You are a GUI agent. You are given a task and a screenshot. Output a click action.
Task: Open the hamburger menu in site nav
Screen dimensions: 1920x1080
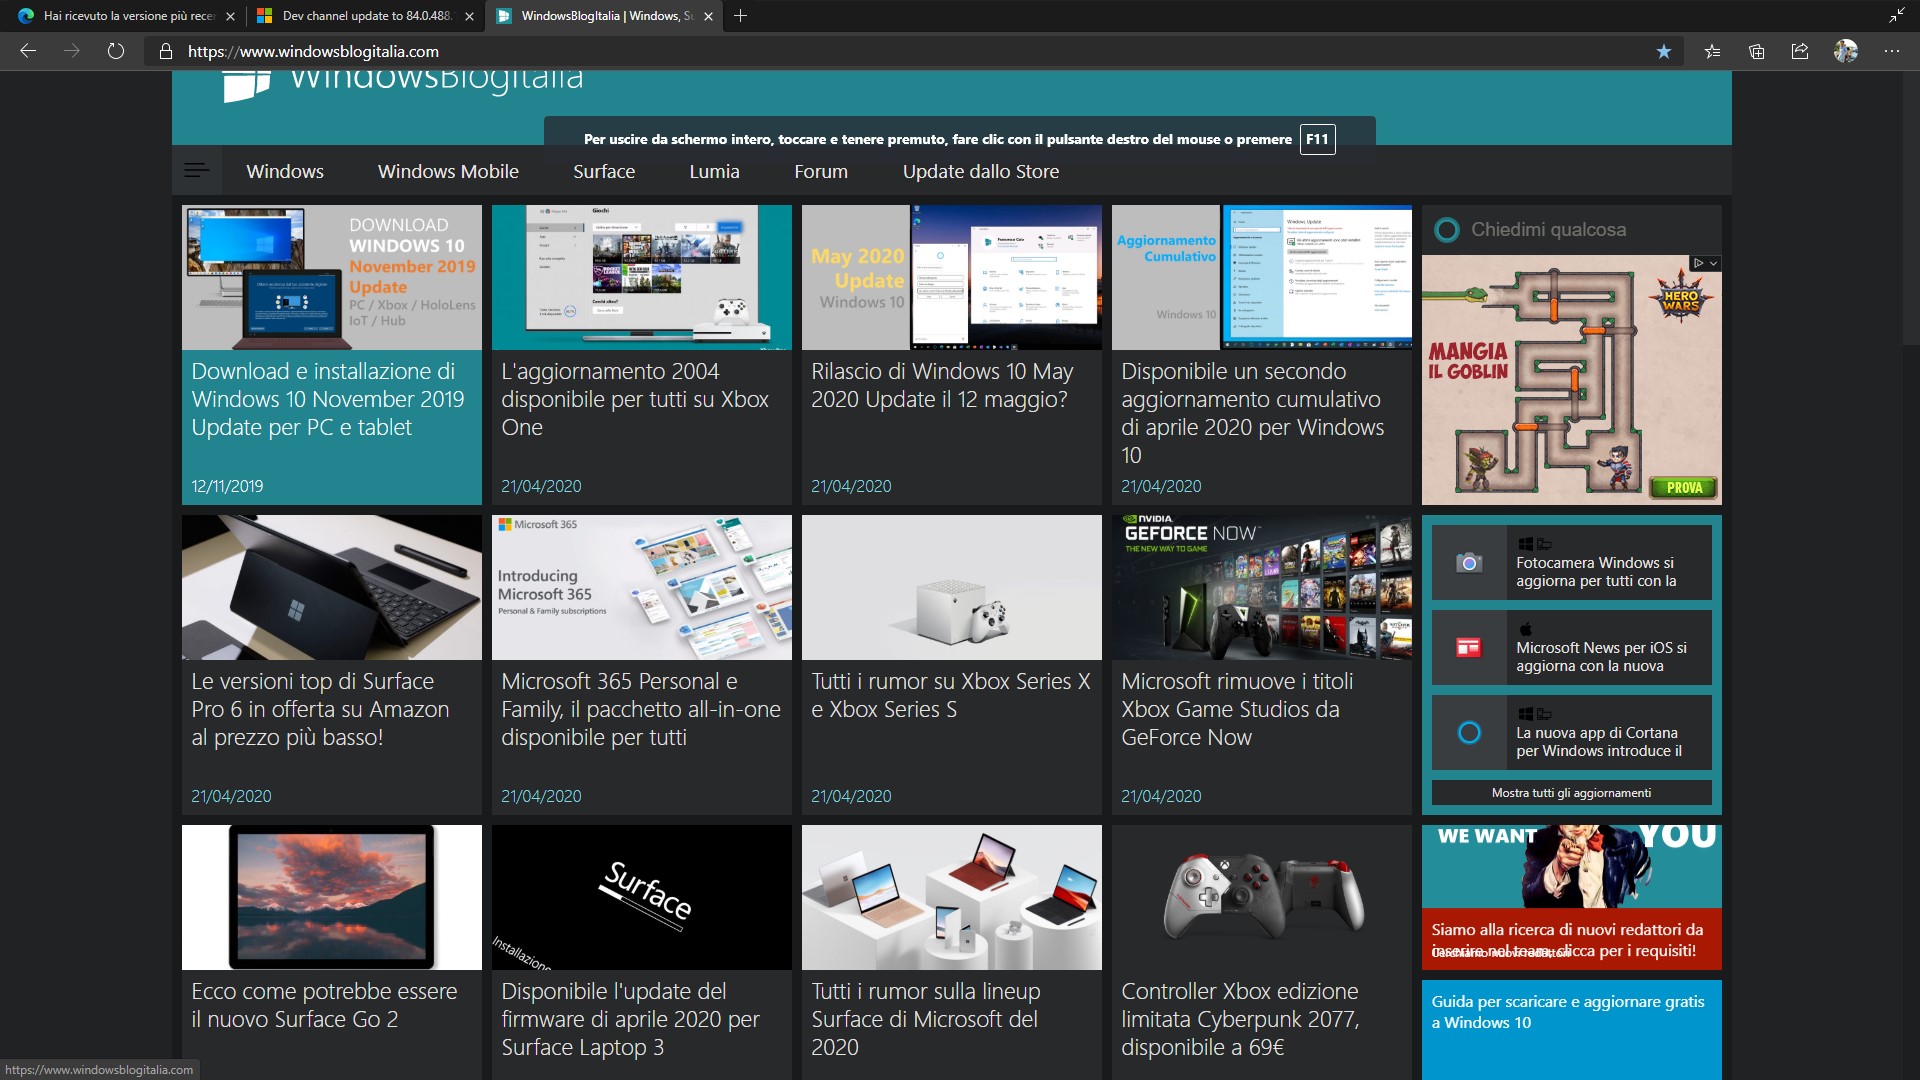197,171
